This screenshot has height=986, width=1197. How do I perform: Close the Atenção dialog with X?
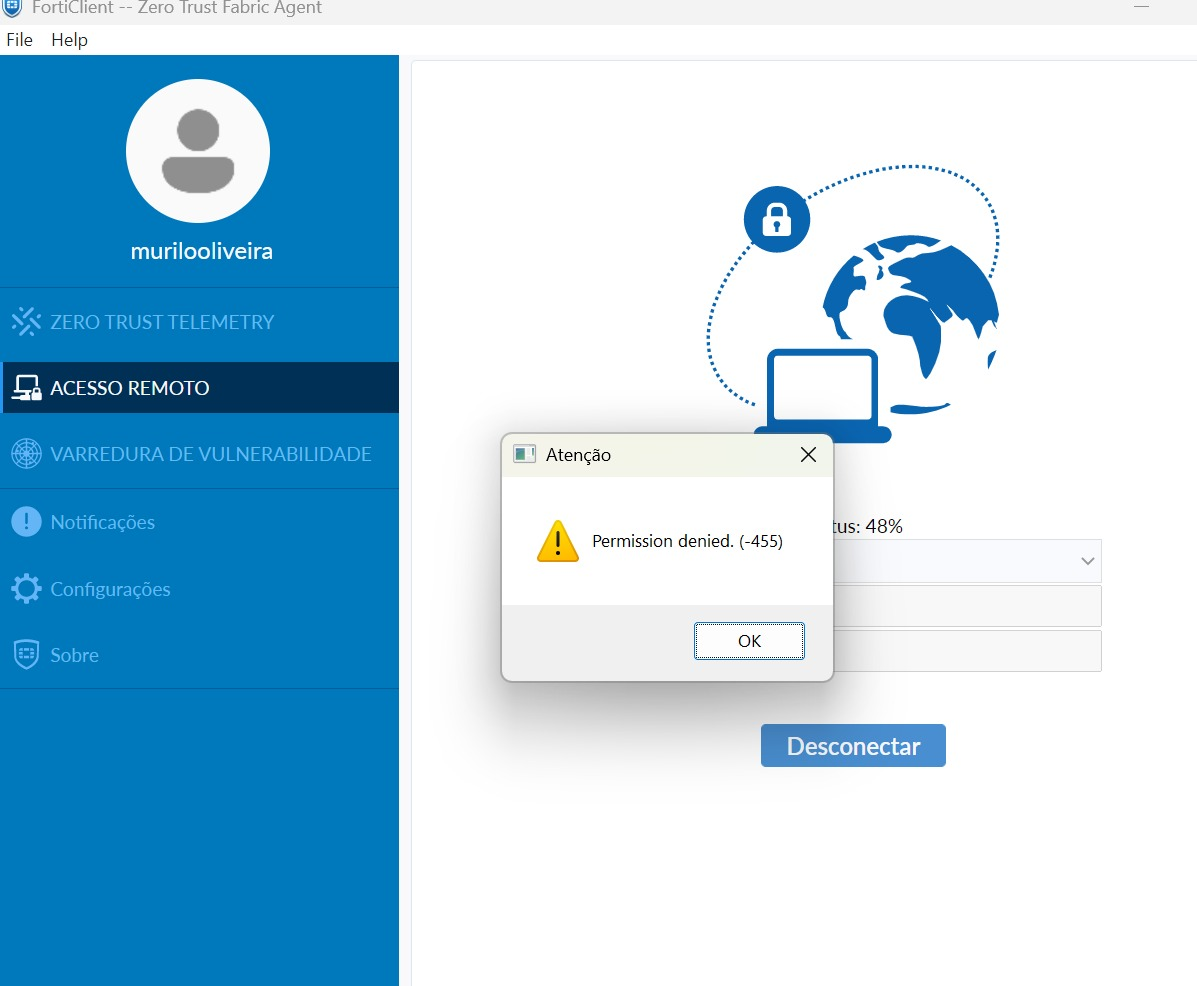[808, 455]
